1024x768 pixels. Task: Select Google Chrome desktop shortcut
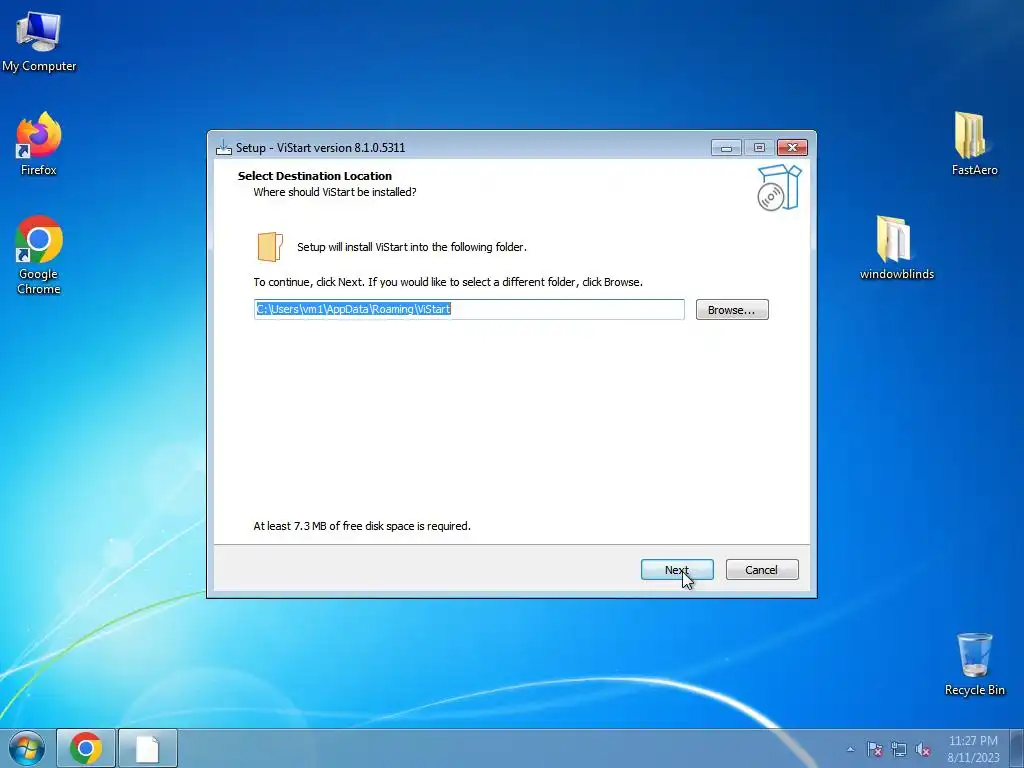[x=39, y=255]
